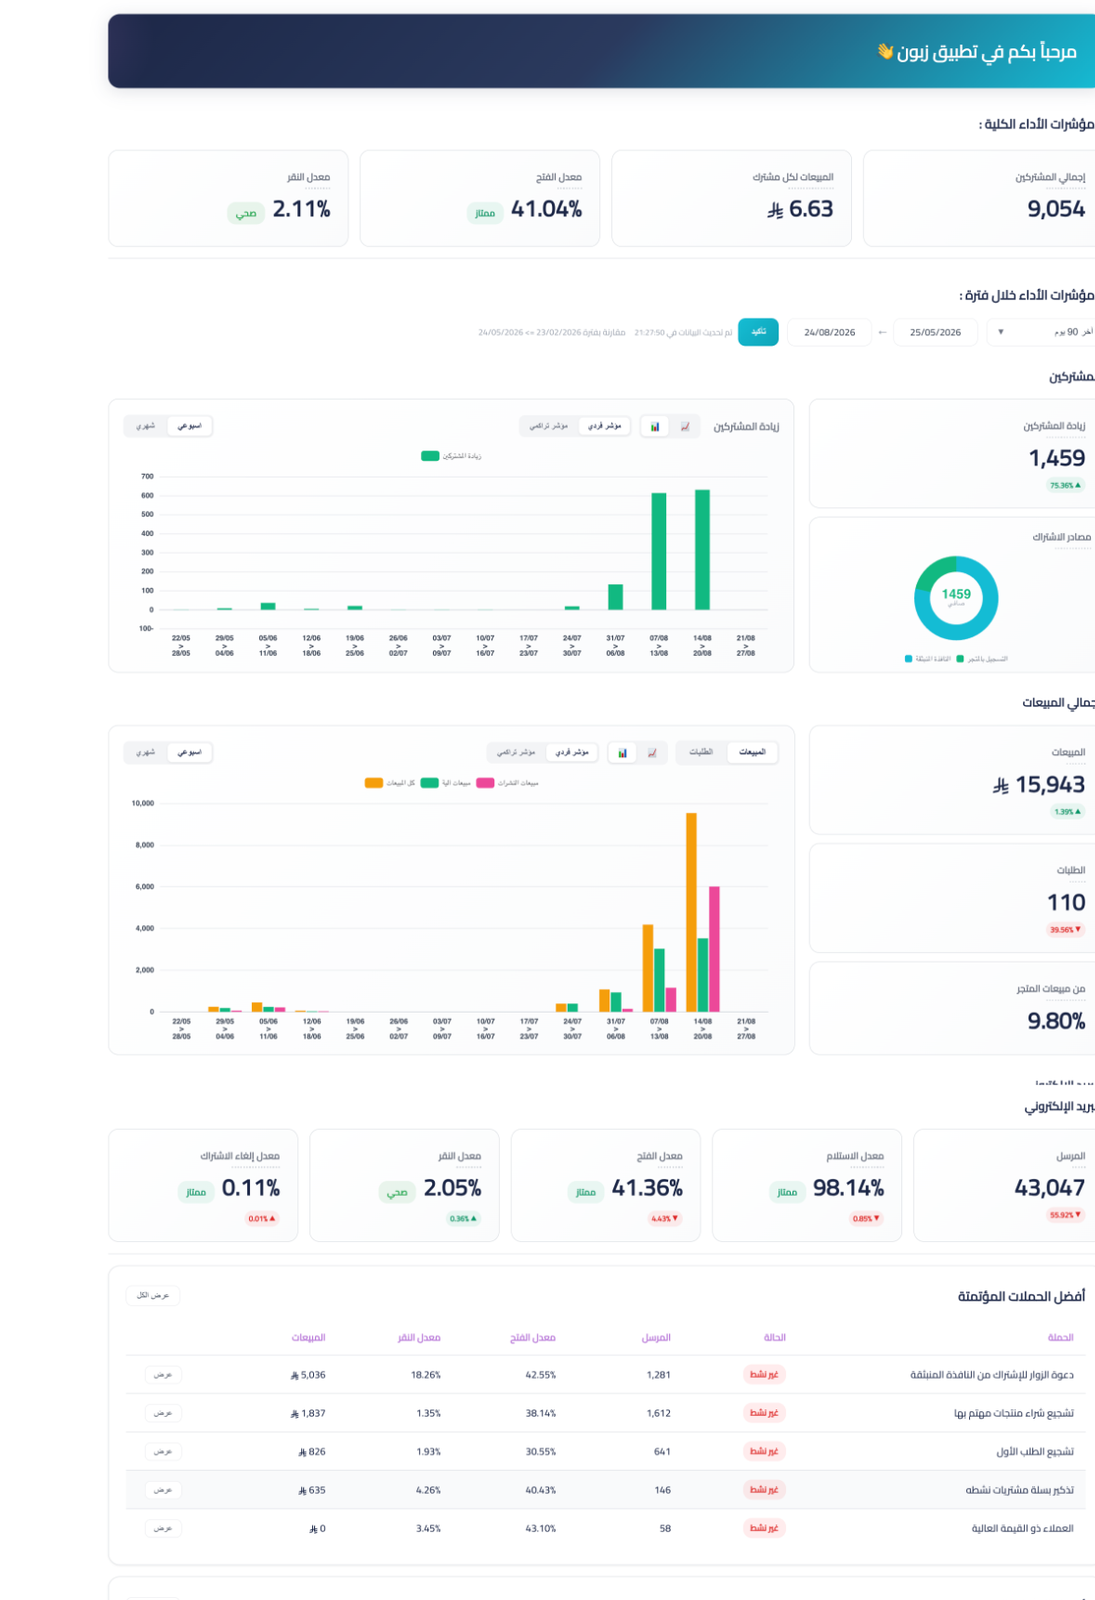This screenshot has height=1600, width=1095.
Task: Click the subscription sources donut chart
Action: tap(956, 598)
